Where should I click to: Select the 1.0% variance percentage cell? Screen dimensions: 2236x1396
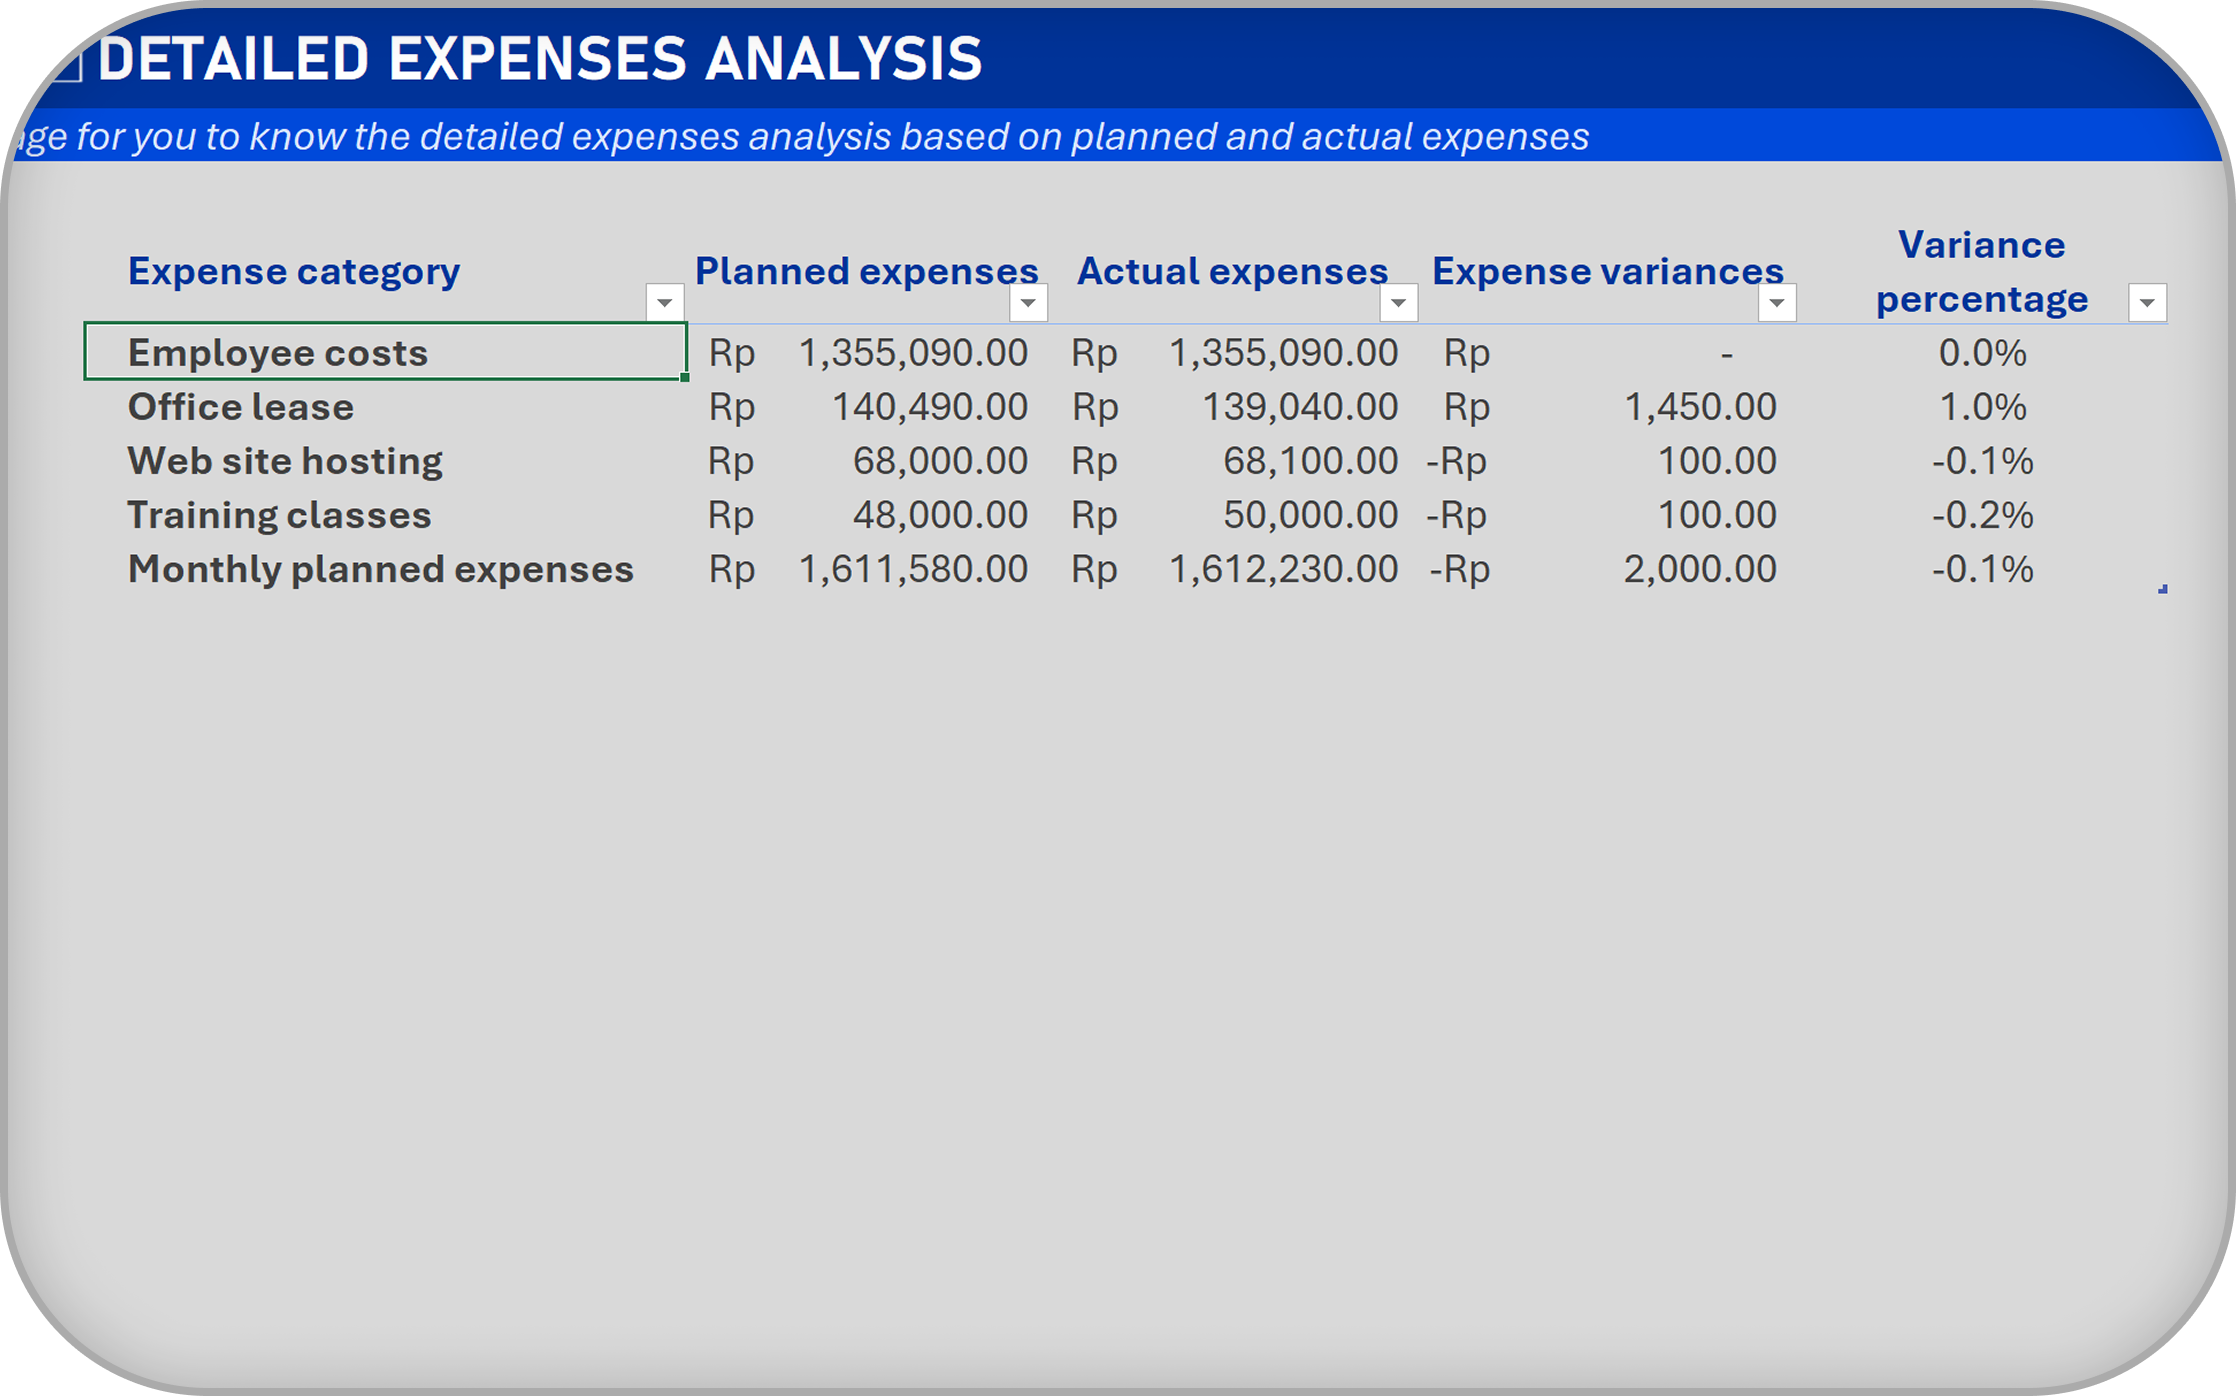(x=1982, y=407)
